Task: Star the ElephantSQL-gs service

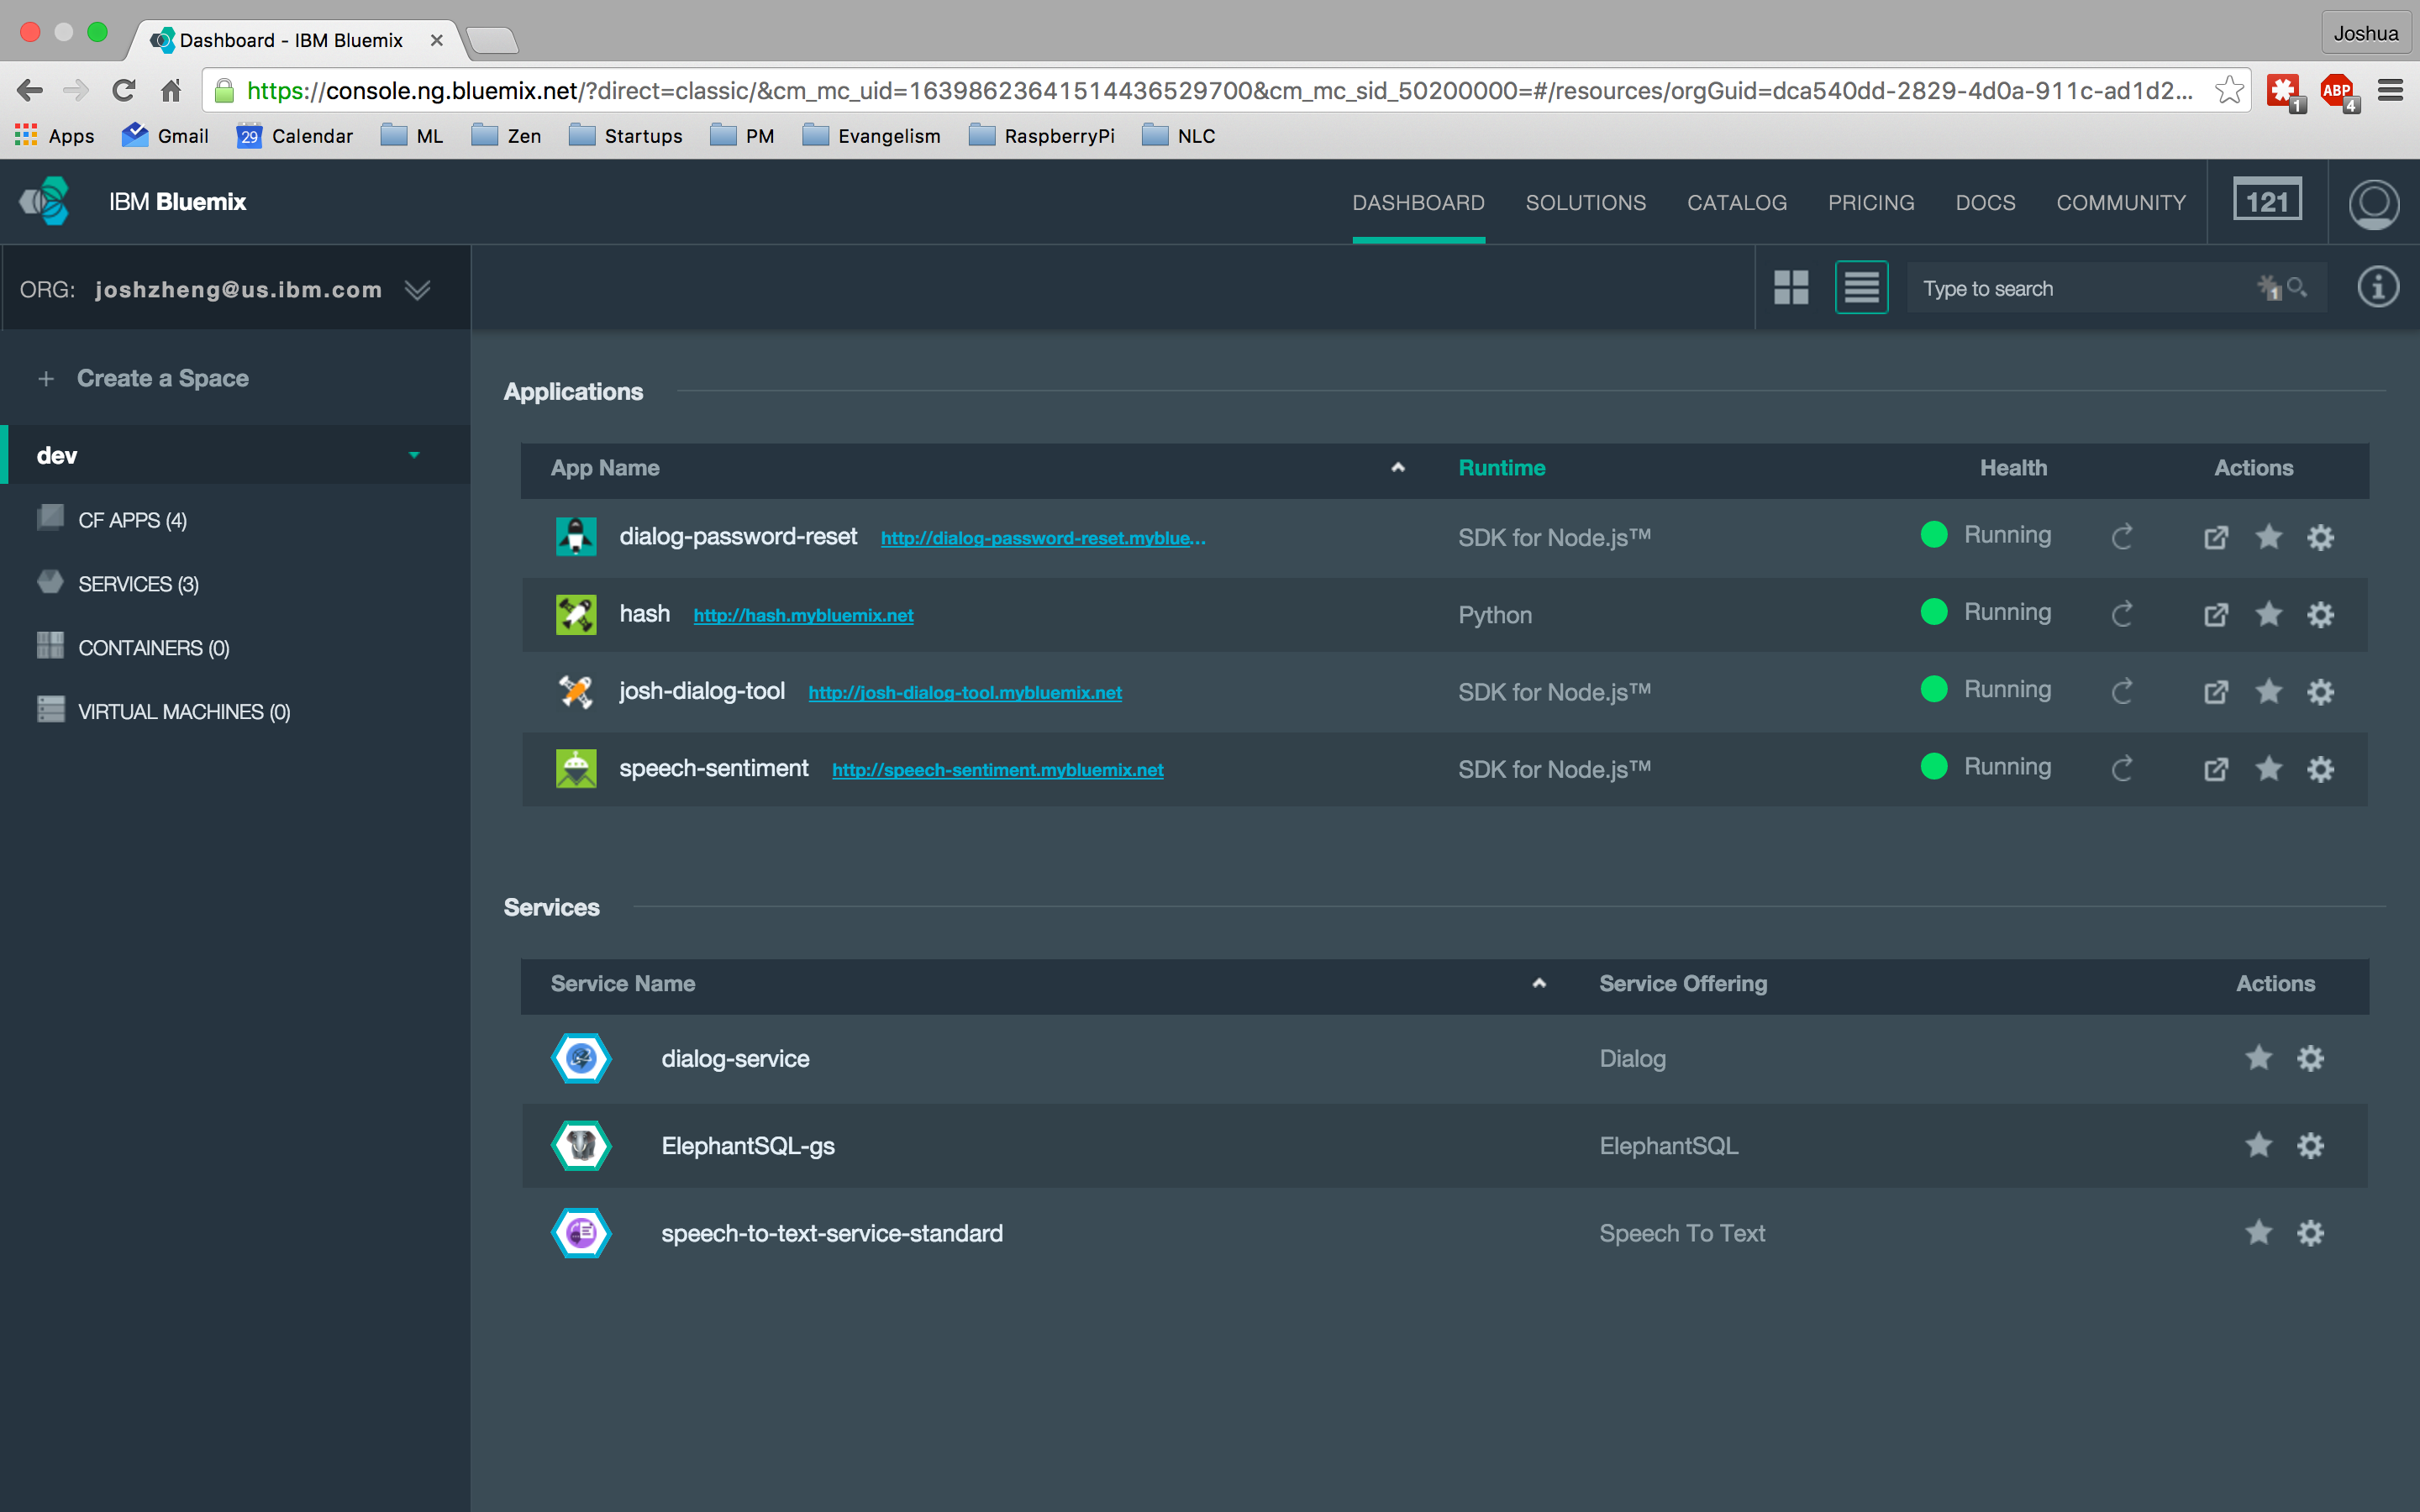Action: [x=2258, y=1145]
